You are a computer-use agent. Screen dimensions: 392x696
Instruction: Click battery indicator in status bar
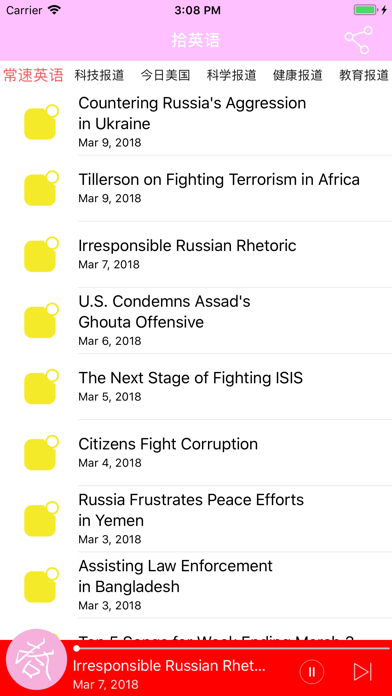(x=366, y=10)
